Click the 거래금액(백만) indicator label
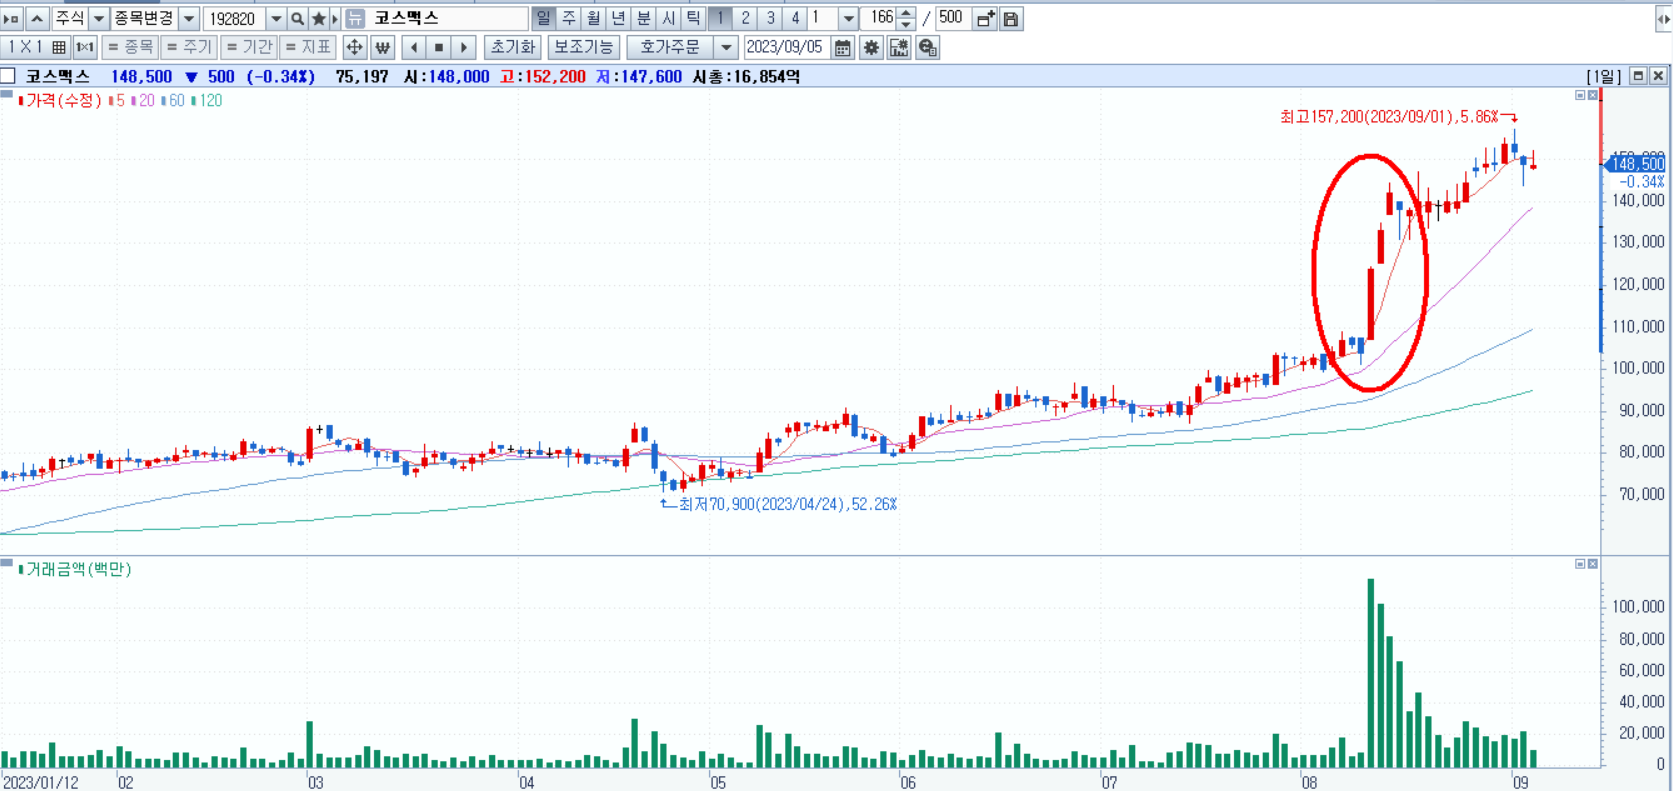 click(x=78, y=570)
